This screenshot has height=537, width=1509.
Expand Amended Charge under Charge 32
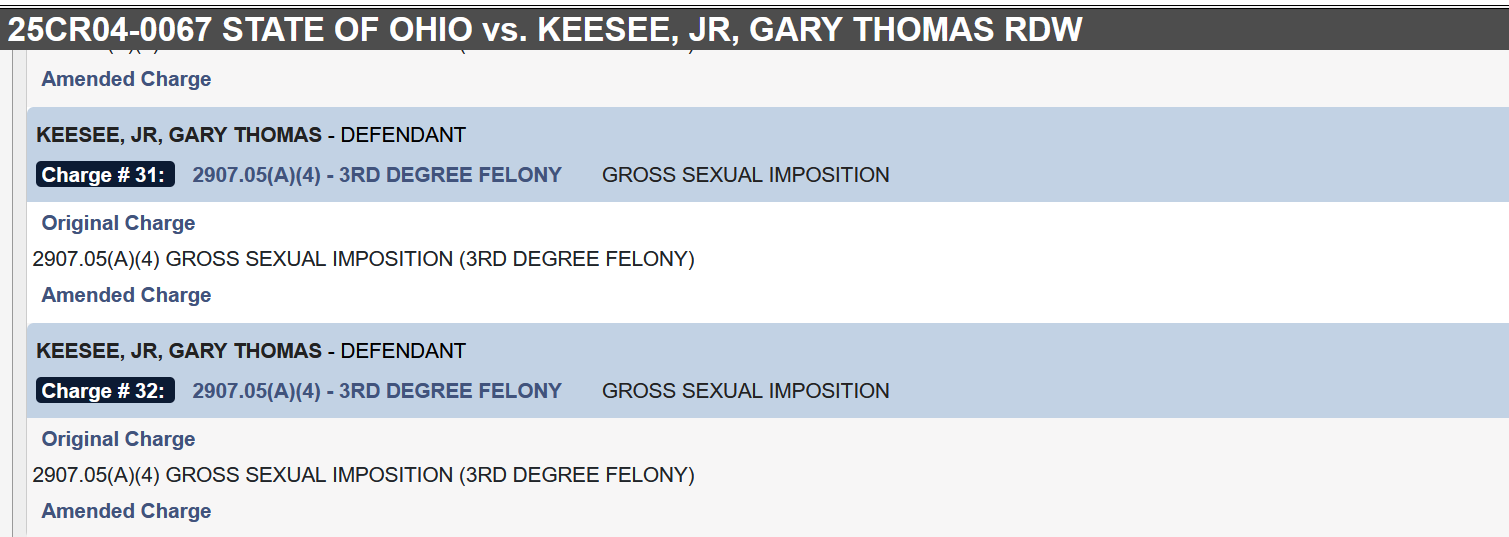(x=126, y=511)
